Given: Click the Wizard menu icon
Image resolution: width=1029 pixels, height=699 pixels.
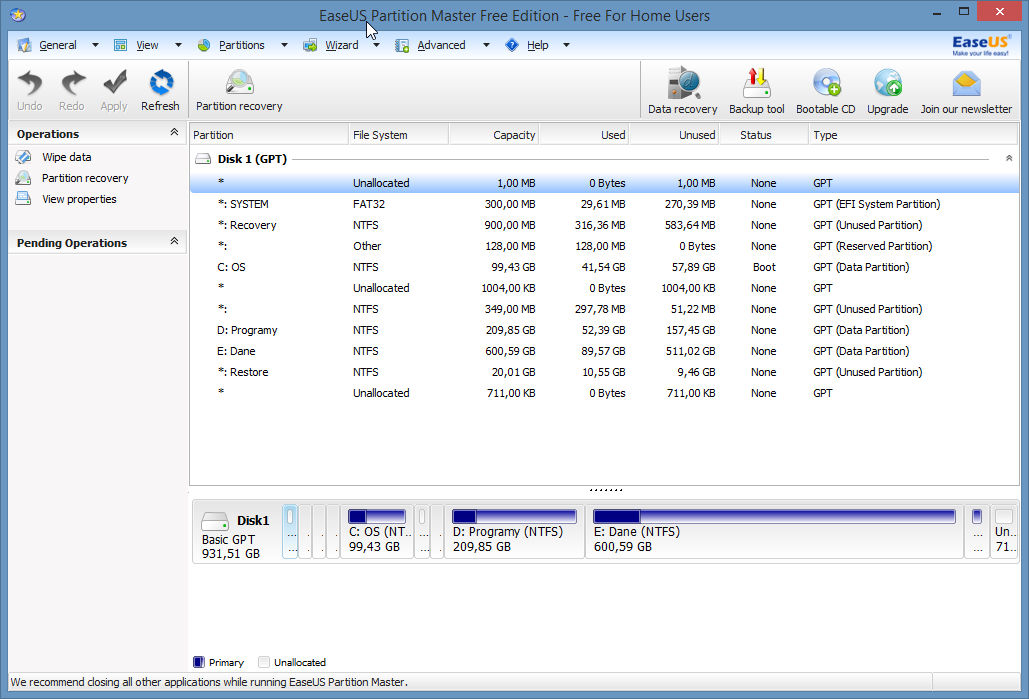Looking at the screenshot, I should click(x=310, y=45).
